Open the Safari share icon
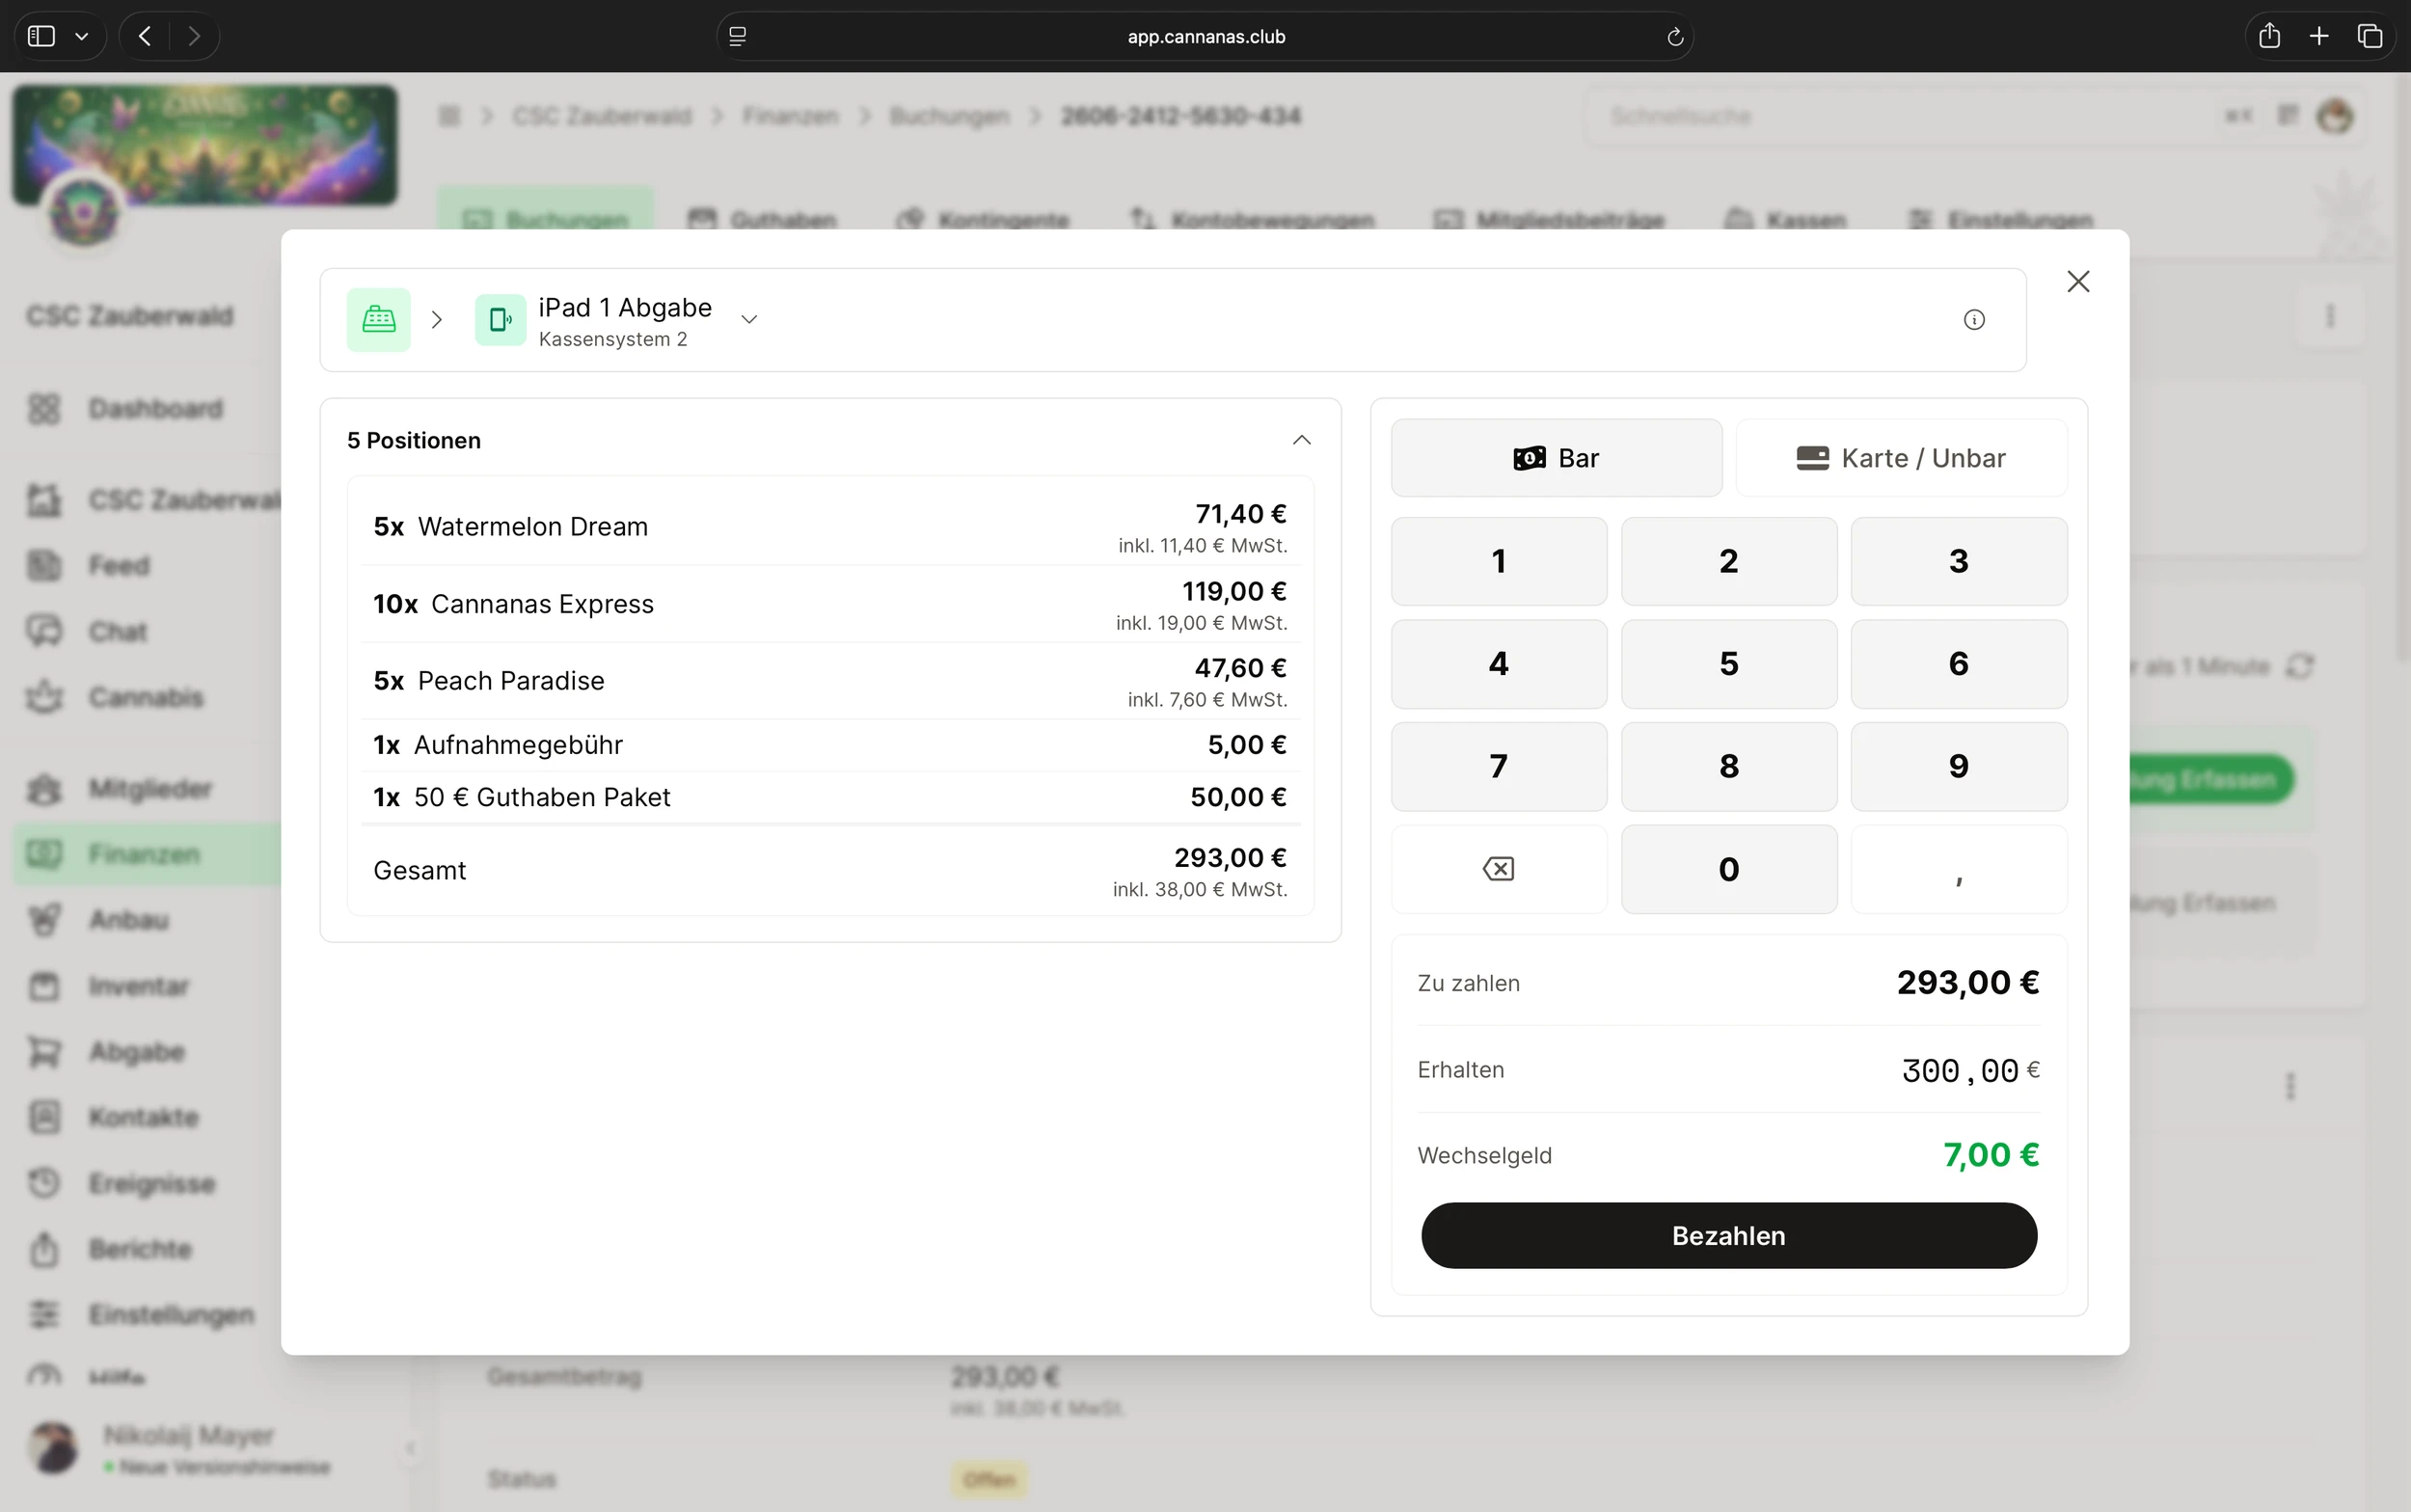This screenshot has height=1512, width=2411. [2269, 36]
